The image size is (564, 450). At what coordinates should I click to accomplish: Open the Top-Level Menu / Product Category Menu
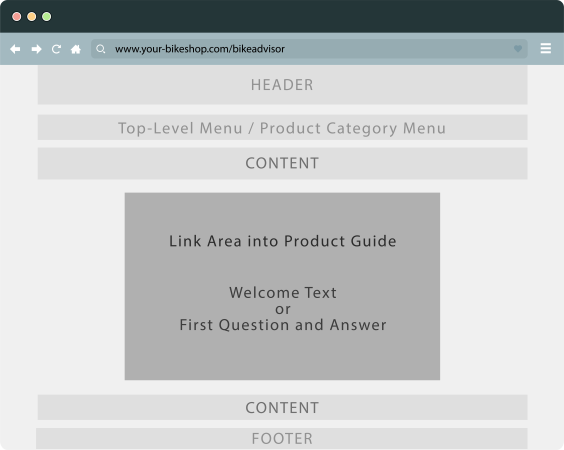282,127
